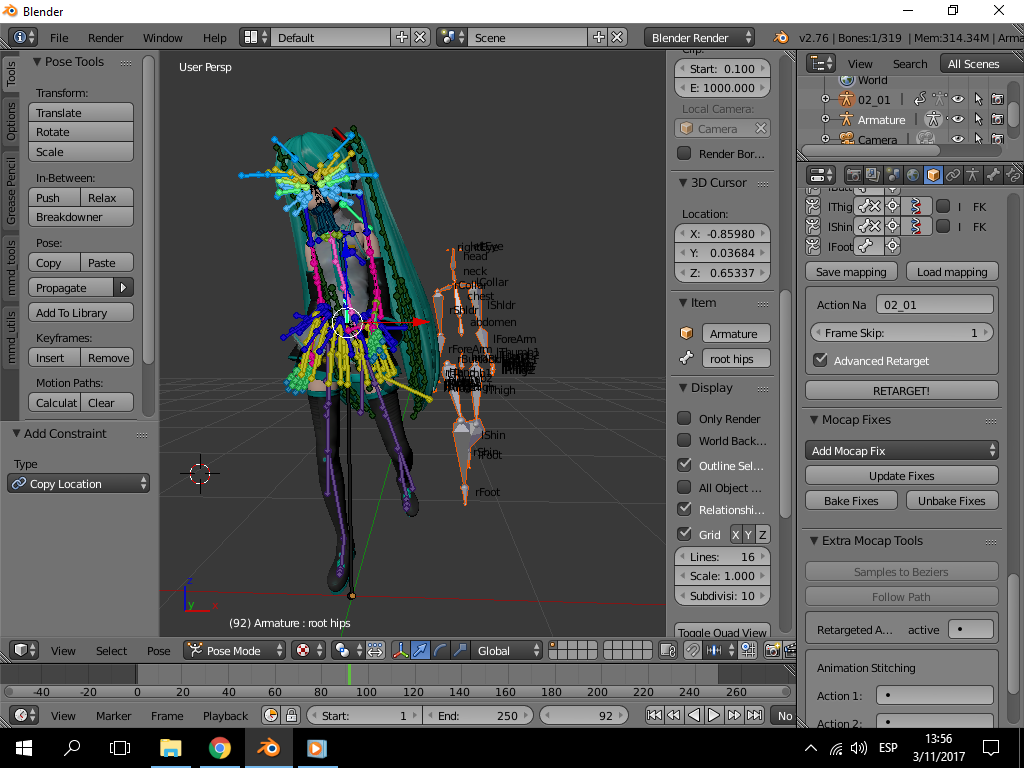Delete the Default screen layout
The width and height of the screenshot is (1024, 768).
click(421, 37)
